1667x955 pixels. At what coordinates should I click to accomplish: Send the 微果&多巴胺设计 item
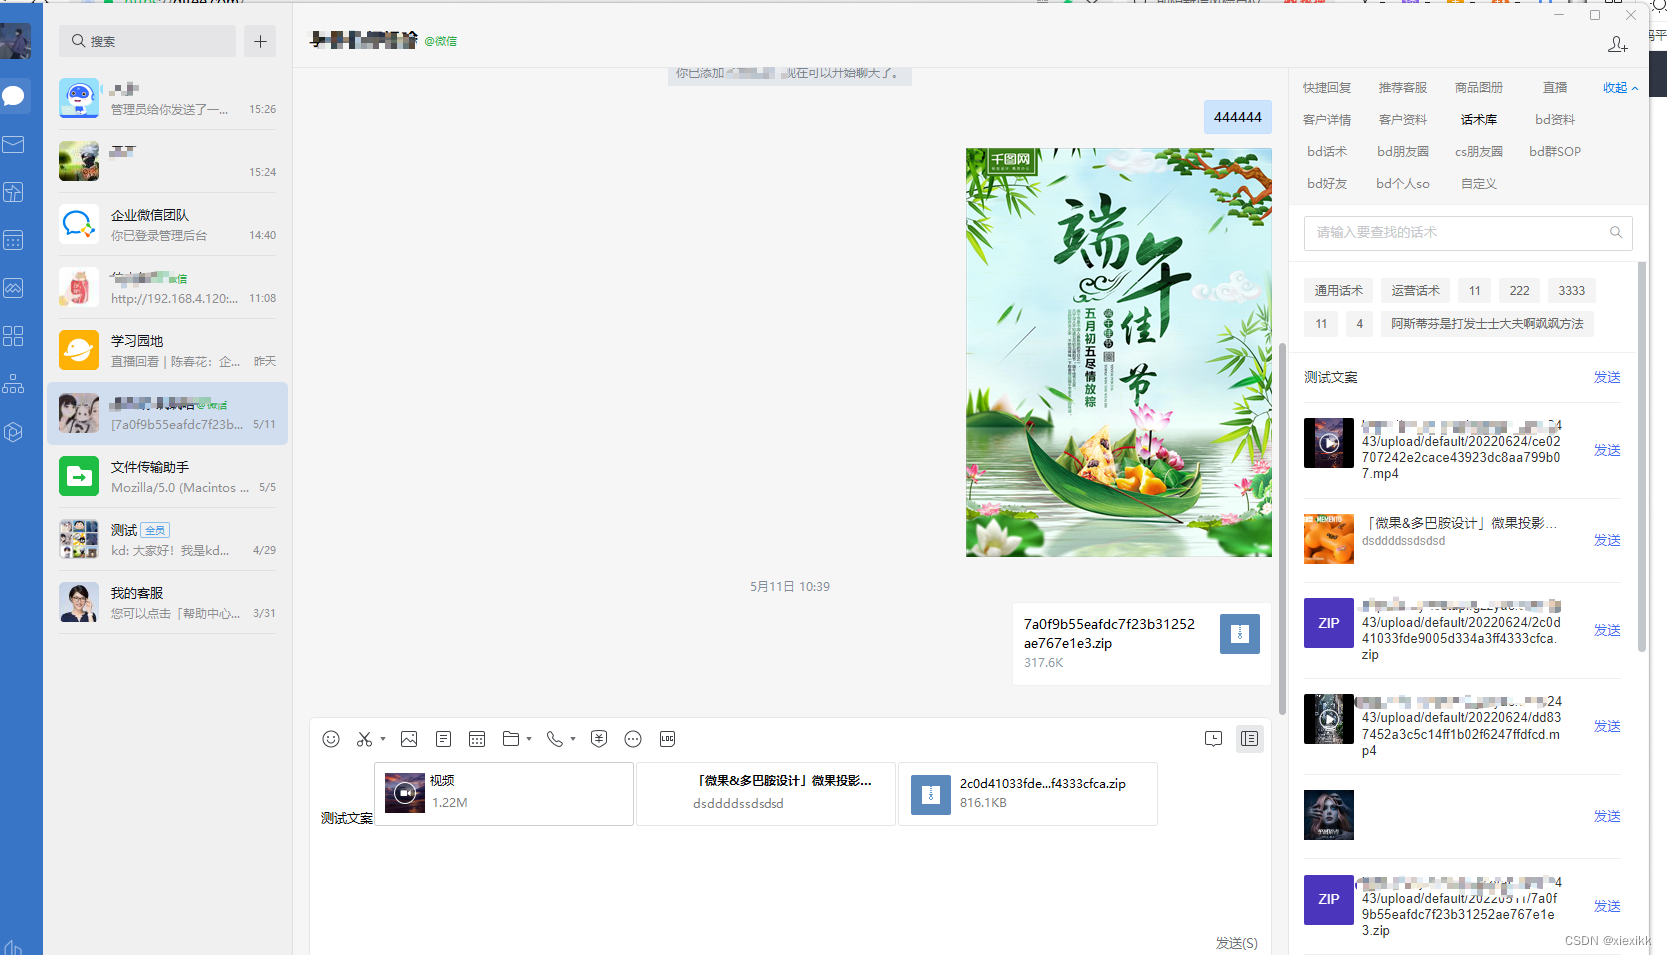(1607, 540)
